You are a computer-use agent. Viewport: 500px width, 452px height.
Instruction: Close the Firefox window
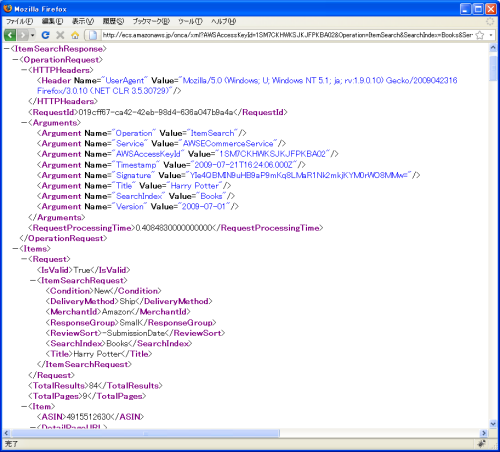(x=491, y=9)
